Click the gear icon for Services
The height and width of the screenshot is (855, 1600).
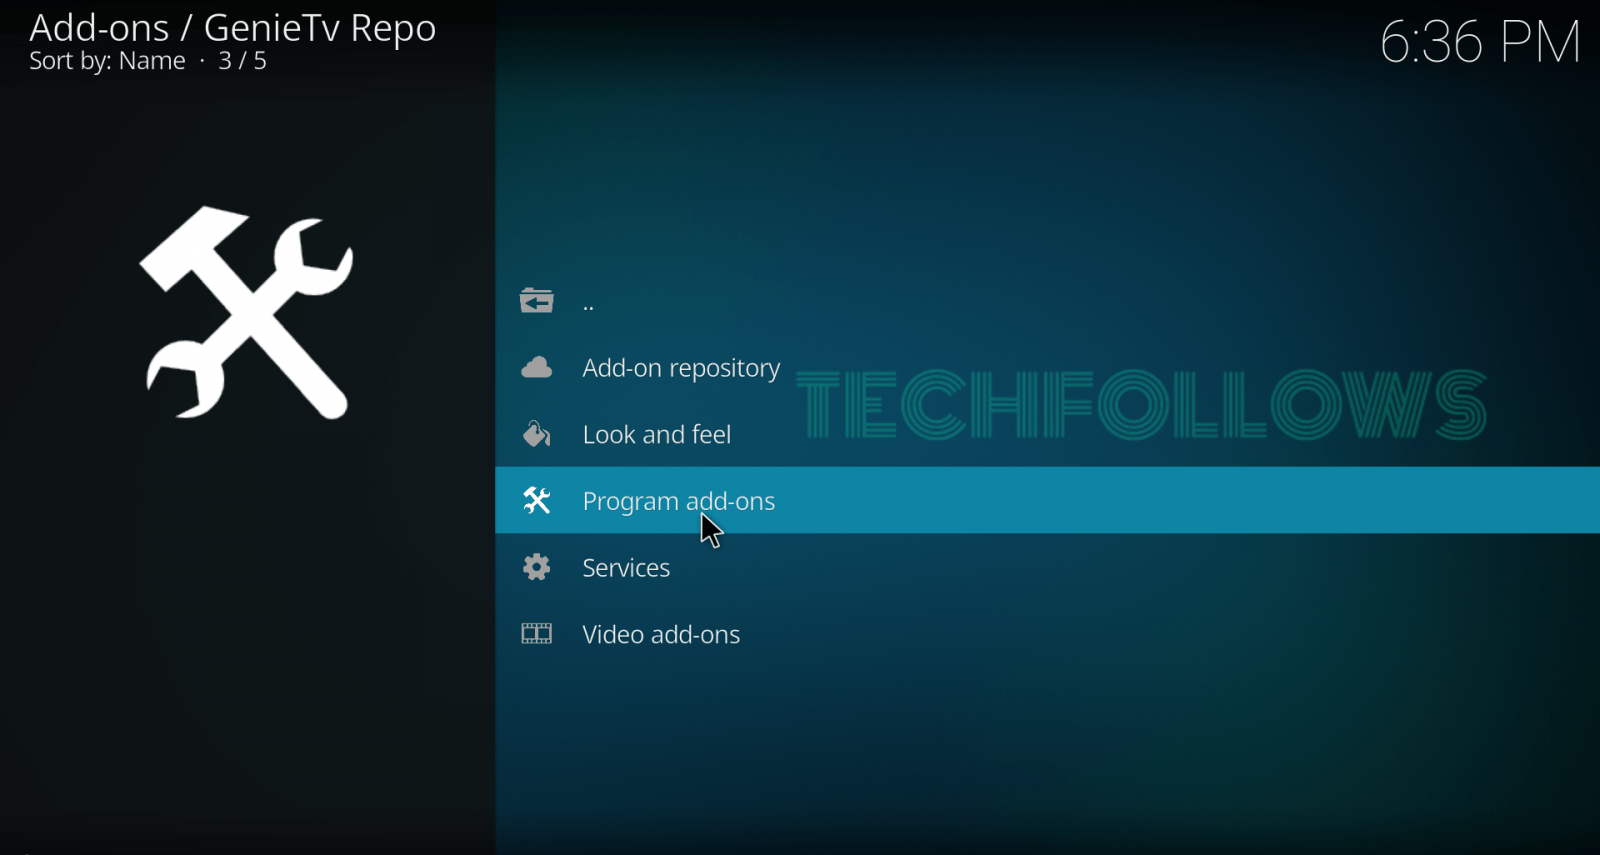click(536, 567)
